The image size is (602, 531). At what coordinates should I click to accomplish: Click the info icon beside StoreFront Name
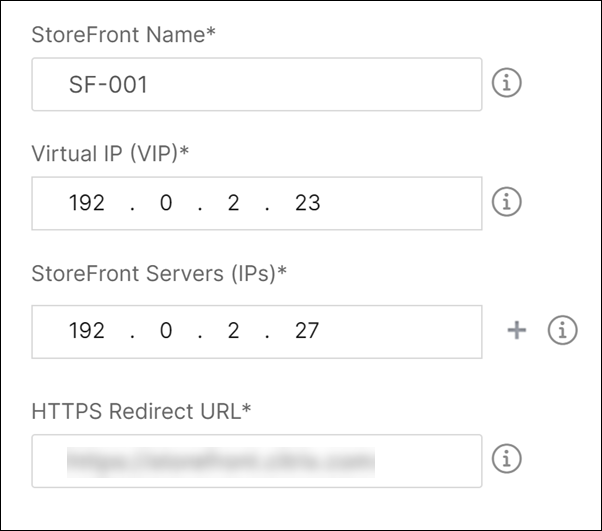tap(506, 83)
